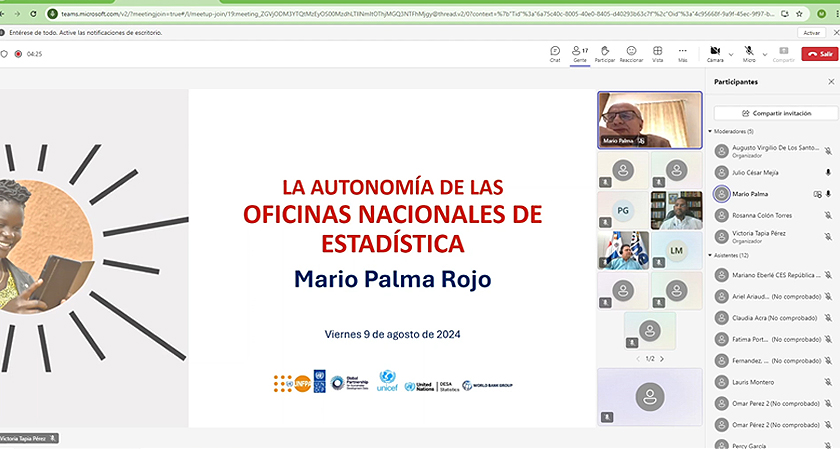Select Lauris Montero participant row
Viewport: 840px width, 449px height.
pyautogui.click(x=773, y=382)
